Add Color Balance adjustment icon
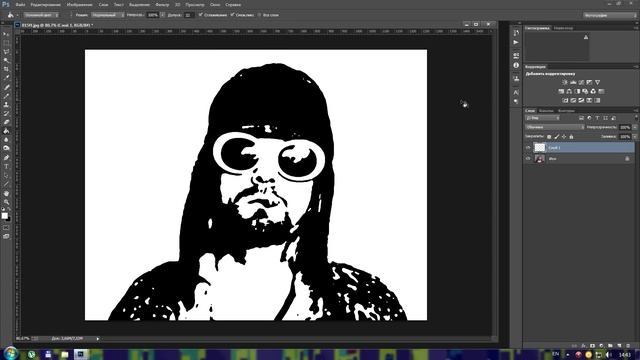 (569, 91)
